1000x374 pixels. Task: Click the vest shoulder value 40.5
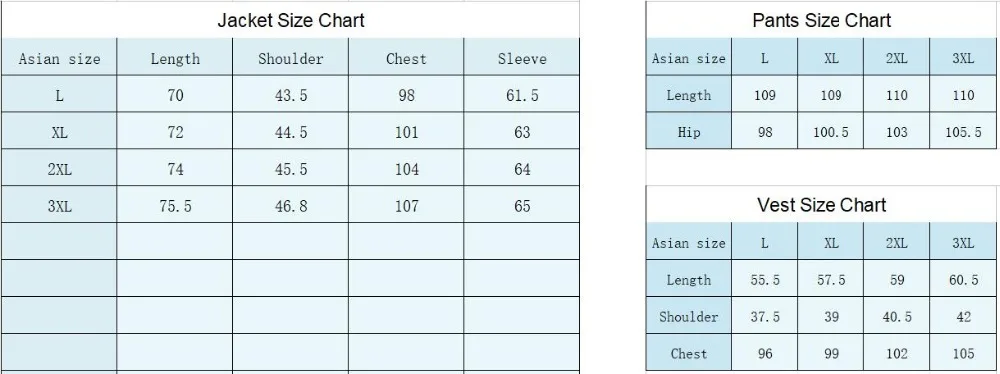tap(896, 317)
